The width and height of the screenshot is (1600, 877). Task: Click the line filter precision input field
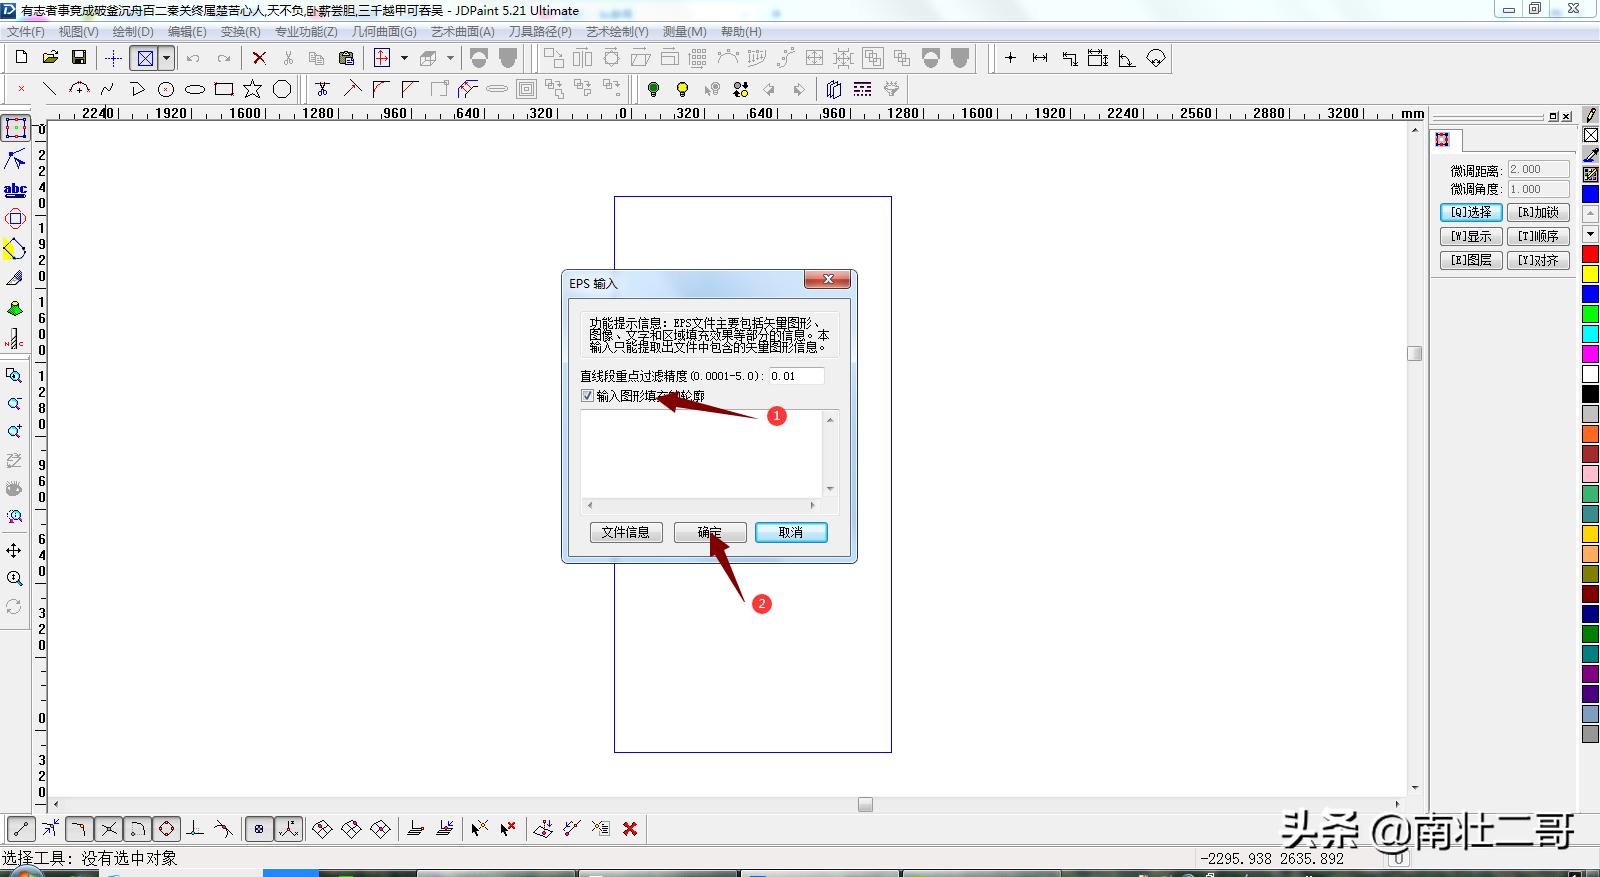(796, 376)
